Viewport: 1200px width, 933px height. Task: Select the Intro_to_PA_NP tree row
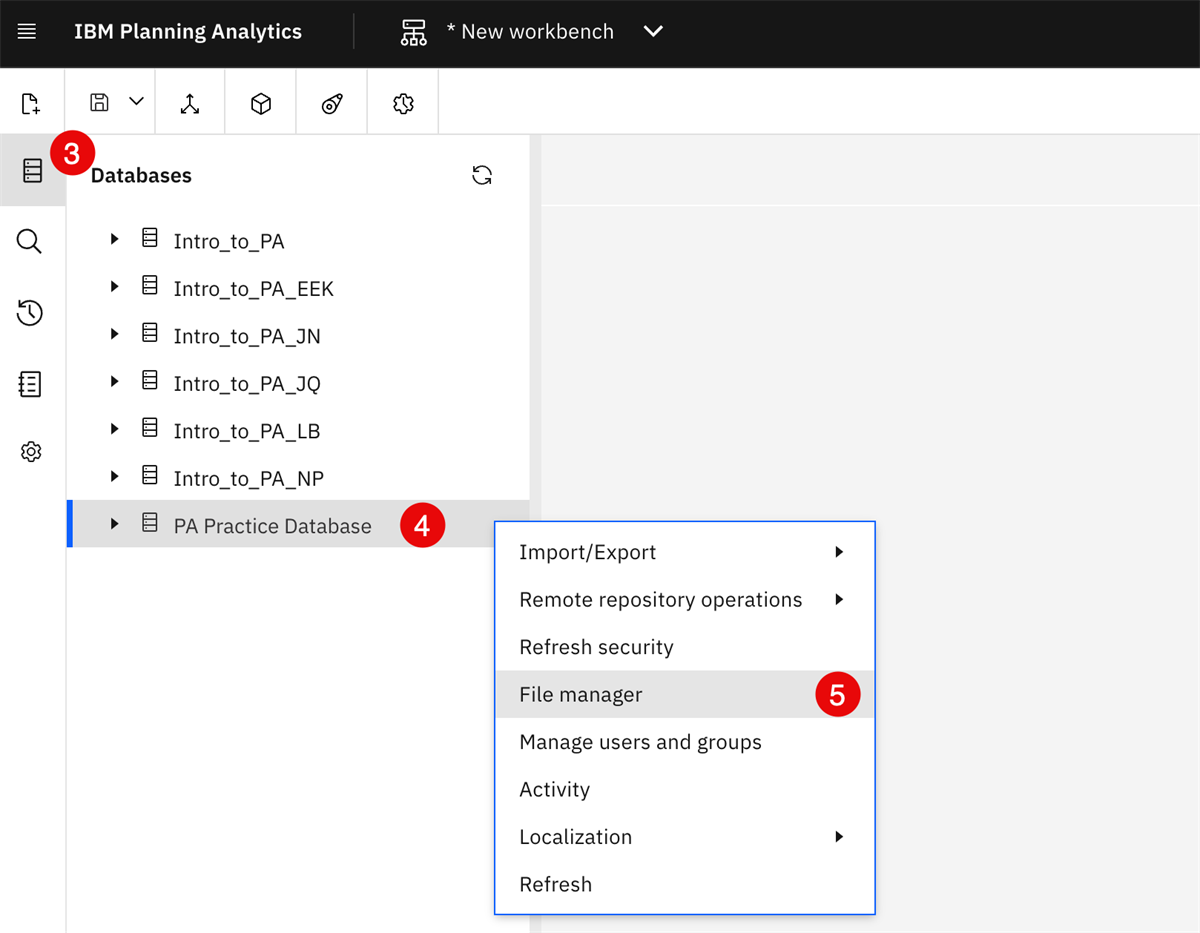click(298, 478)
